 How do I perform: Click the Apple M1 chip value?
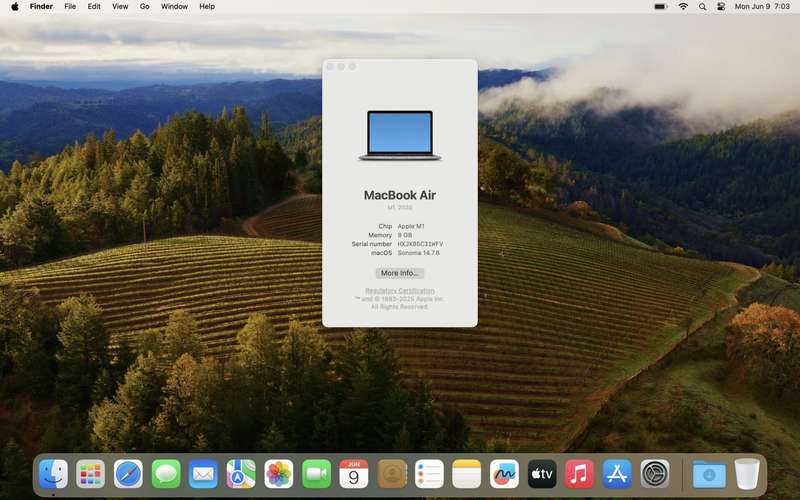point(411,226)
